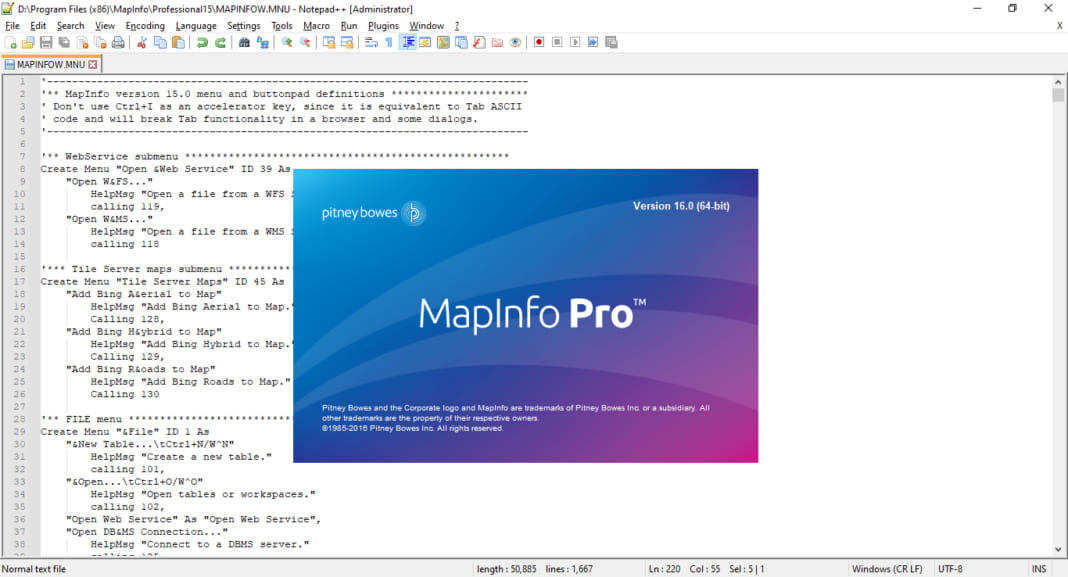This screenshot has width=1068, height=577.
Task: Click the line '"&New Table...\tCtrl+N/W^N"'
Action: pyautogui.click(x=150, y=444)
